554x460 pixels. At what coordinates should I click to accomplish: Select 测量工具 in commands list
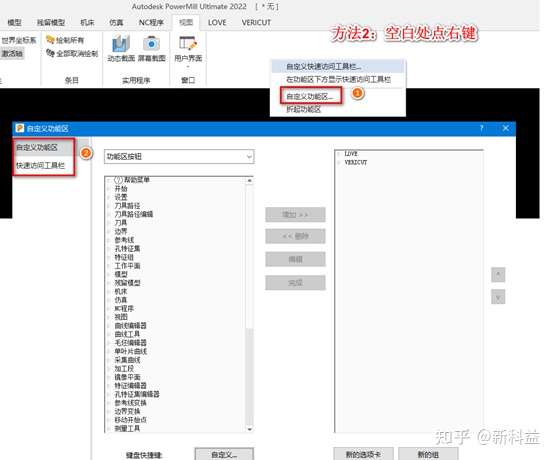tap(127, 428)
